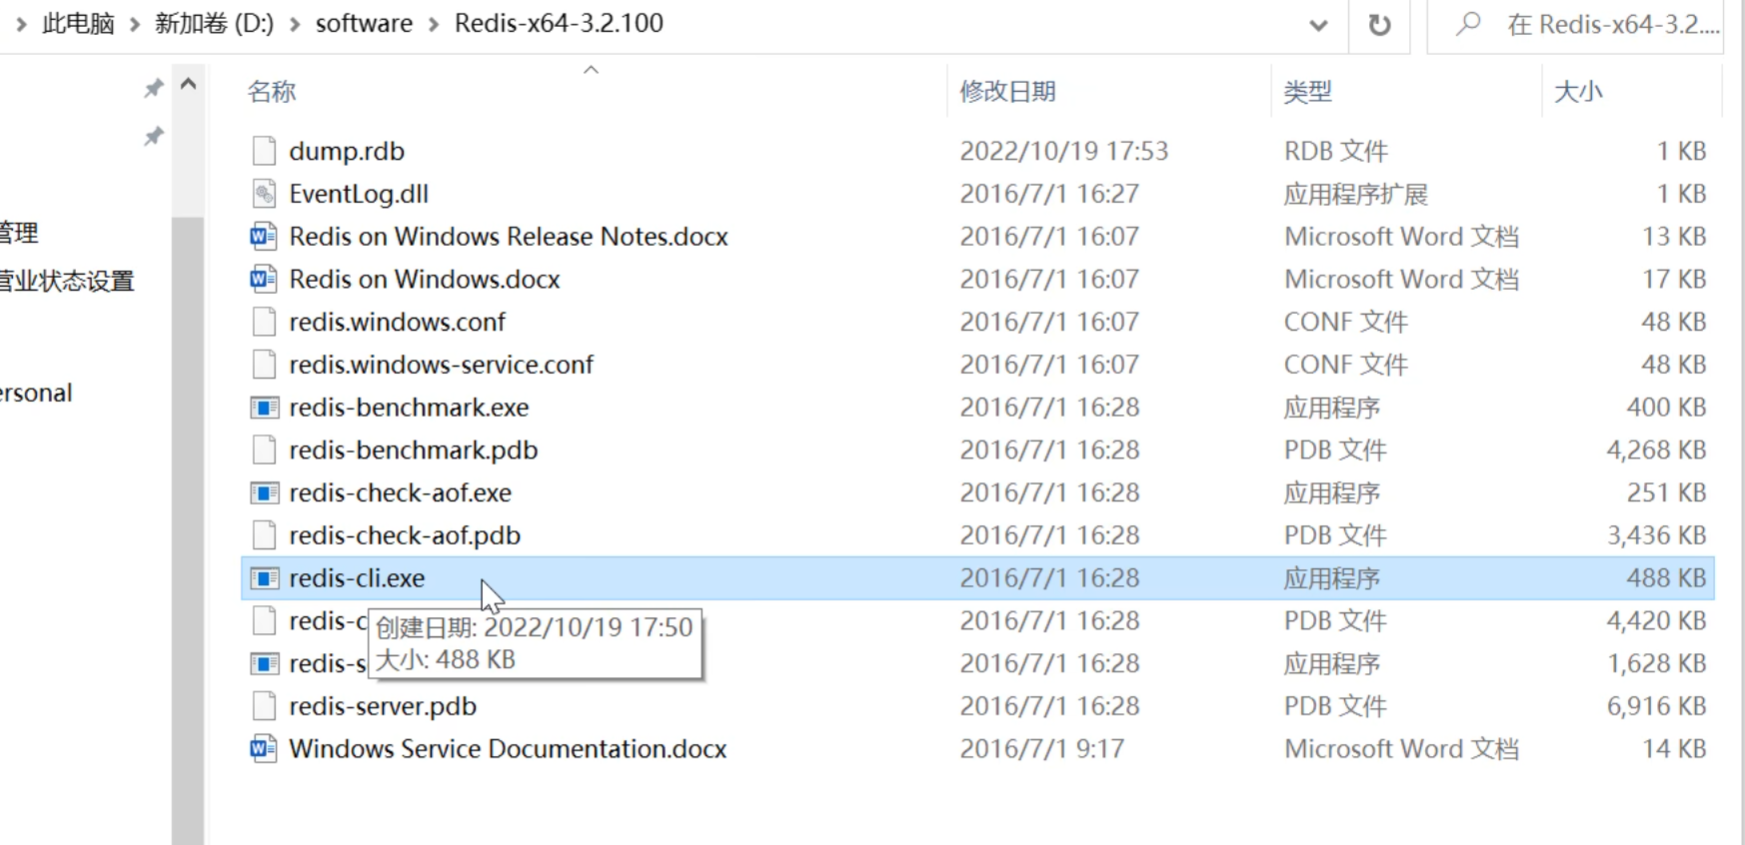Select the file name redis-cli.exe
The width and height of the screenshot is (1745, 845).
(357, 578)
